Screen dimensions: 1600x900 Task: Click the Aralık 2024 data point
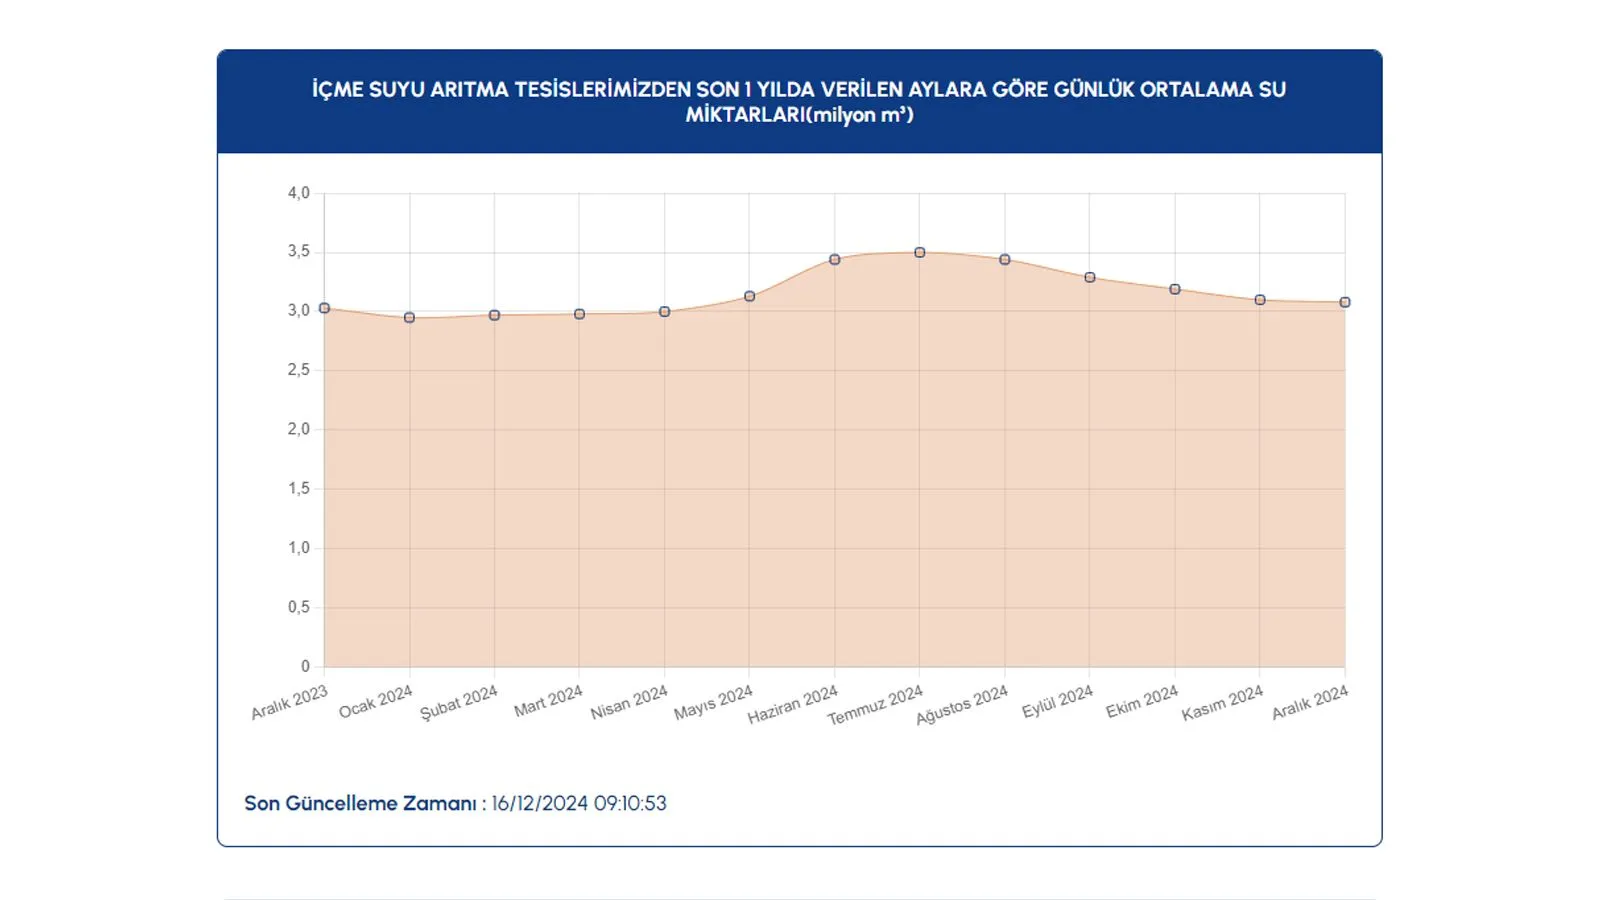[1344, 302]
